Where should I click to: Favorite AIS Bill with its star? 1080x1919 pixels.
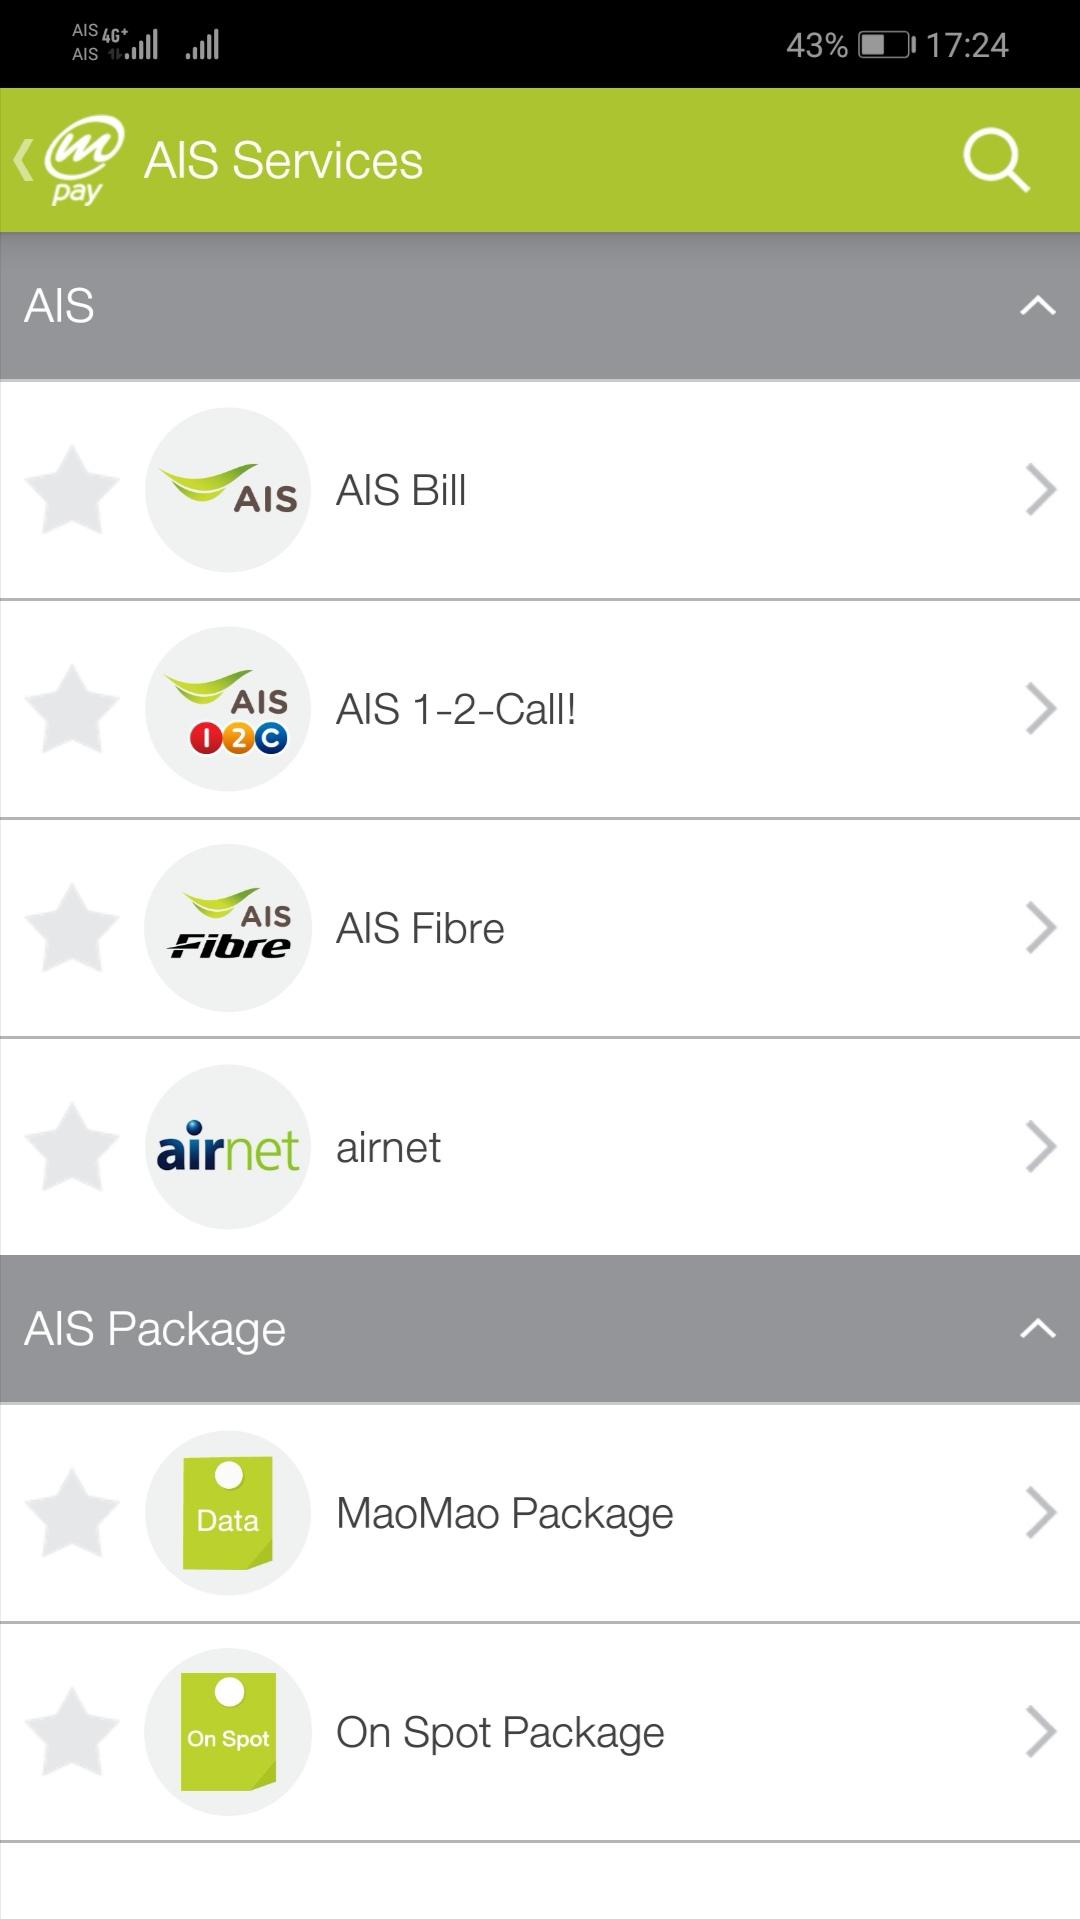(x=72, y=490)
